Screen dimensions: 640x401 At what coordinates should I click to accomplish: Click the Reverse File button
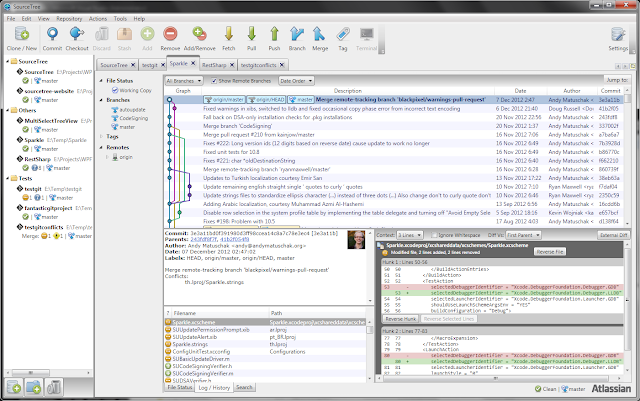550,252
